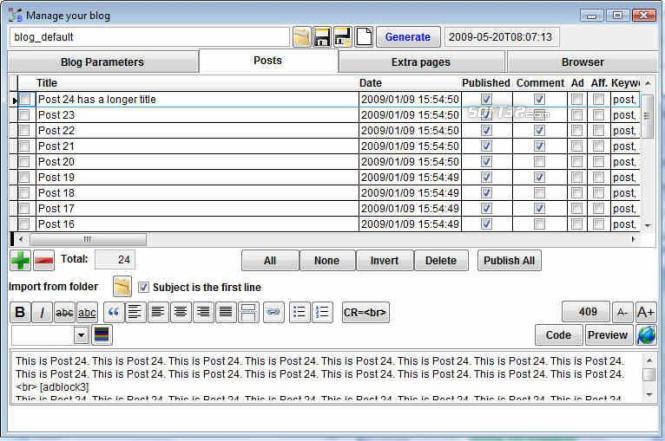Viewport: 665px width, 441px height.
Task: Click the Post 19 date cell
Action: click(410, 177)
